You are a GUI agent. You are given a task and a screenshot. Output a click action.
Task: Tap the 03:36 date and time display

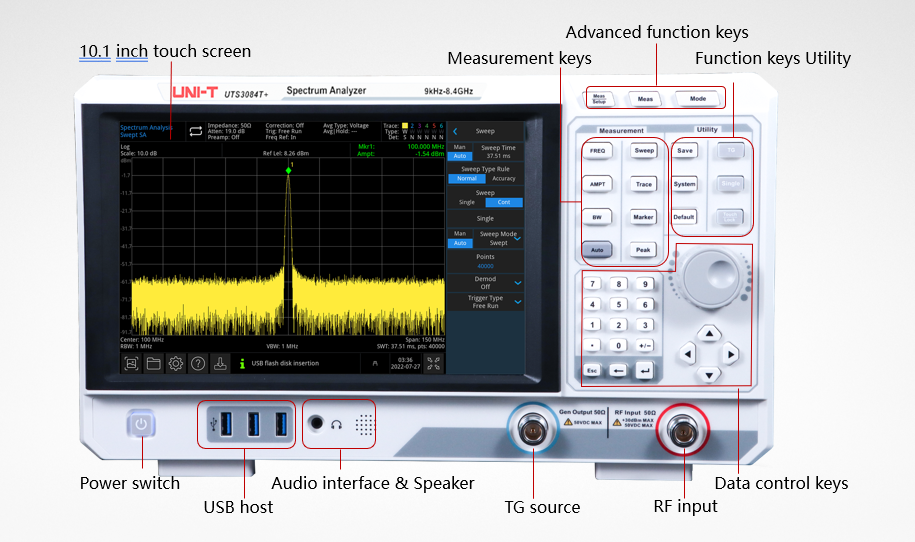(x=405, y=363)
